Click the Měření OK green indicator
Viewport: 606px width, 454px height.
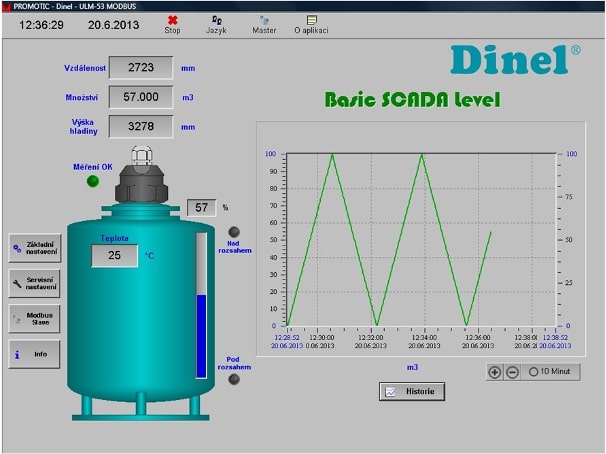[x=93, y=181]
